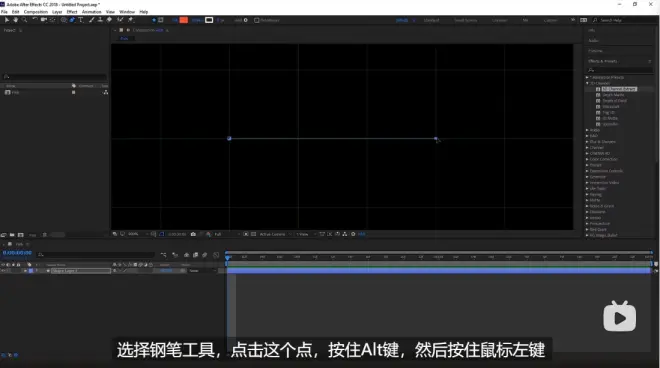
Task: Select the Clone Stamp tool
Action: click(100, 20)
